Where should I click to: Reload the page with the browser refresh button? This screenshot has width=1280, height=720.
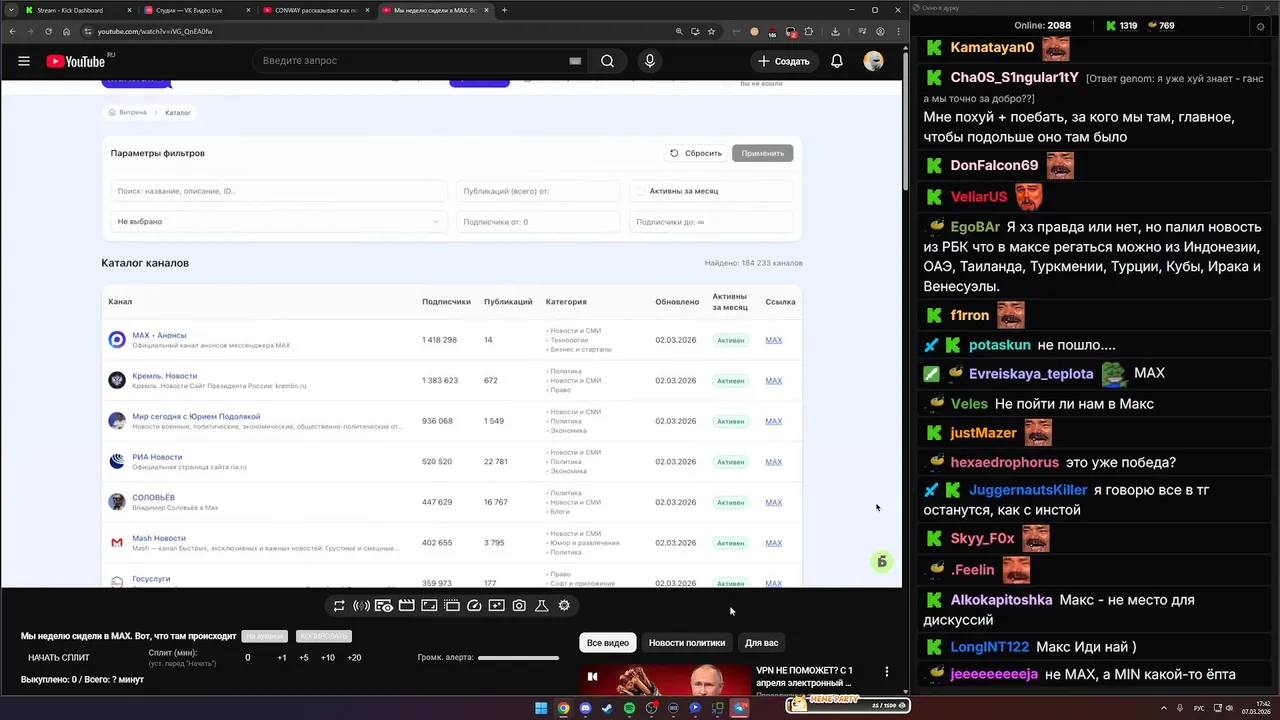[48, 31]
